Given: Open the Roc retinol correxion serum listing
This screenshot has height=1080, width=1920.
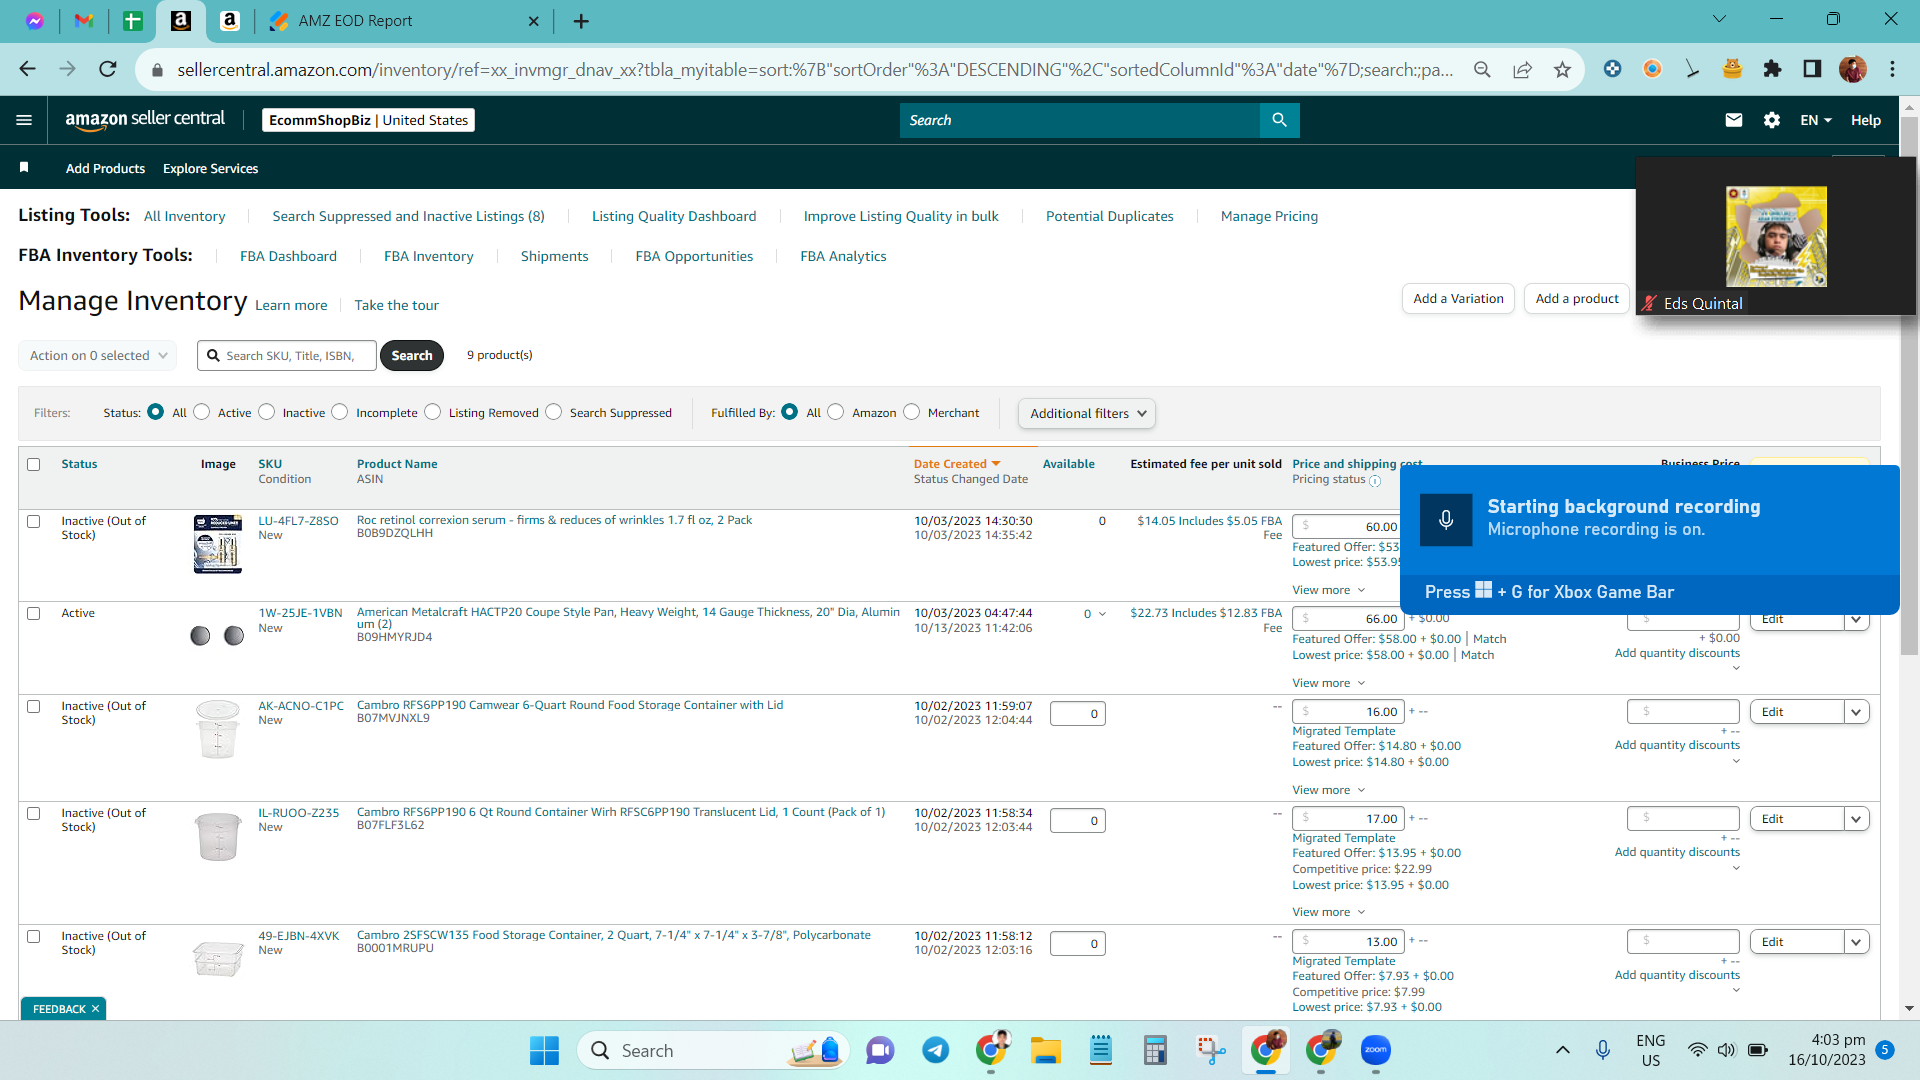Looking at the screenshot, I should click(554, 520).
